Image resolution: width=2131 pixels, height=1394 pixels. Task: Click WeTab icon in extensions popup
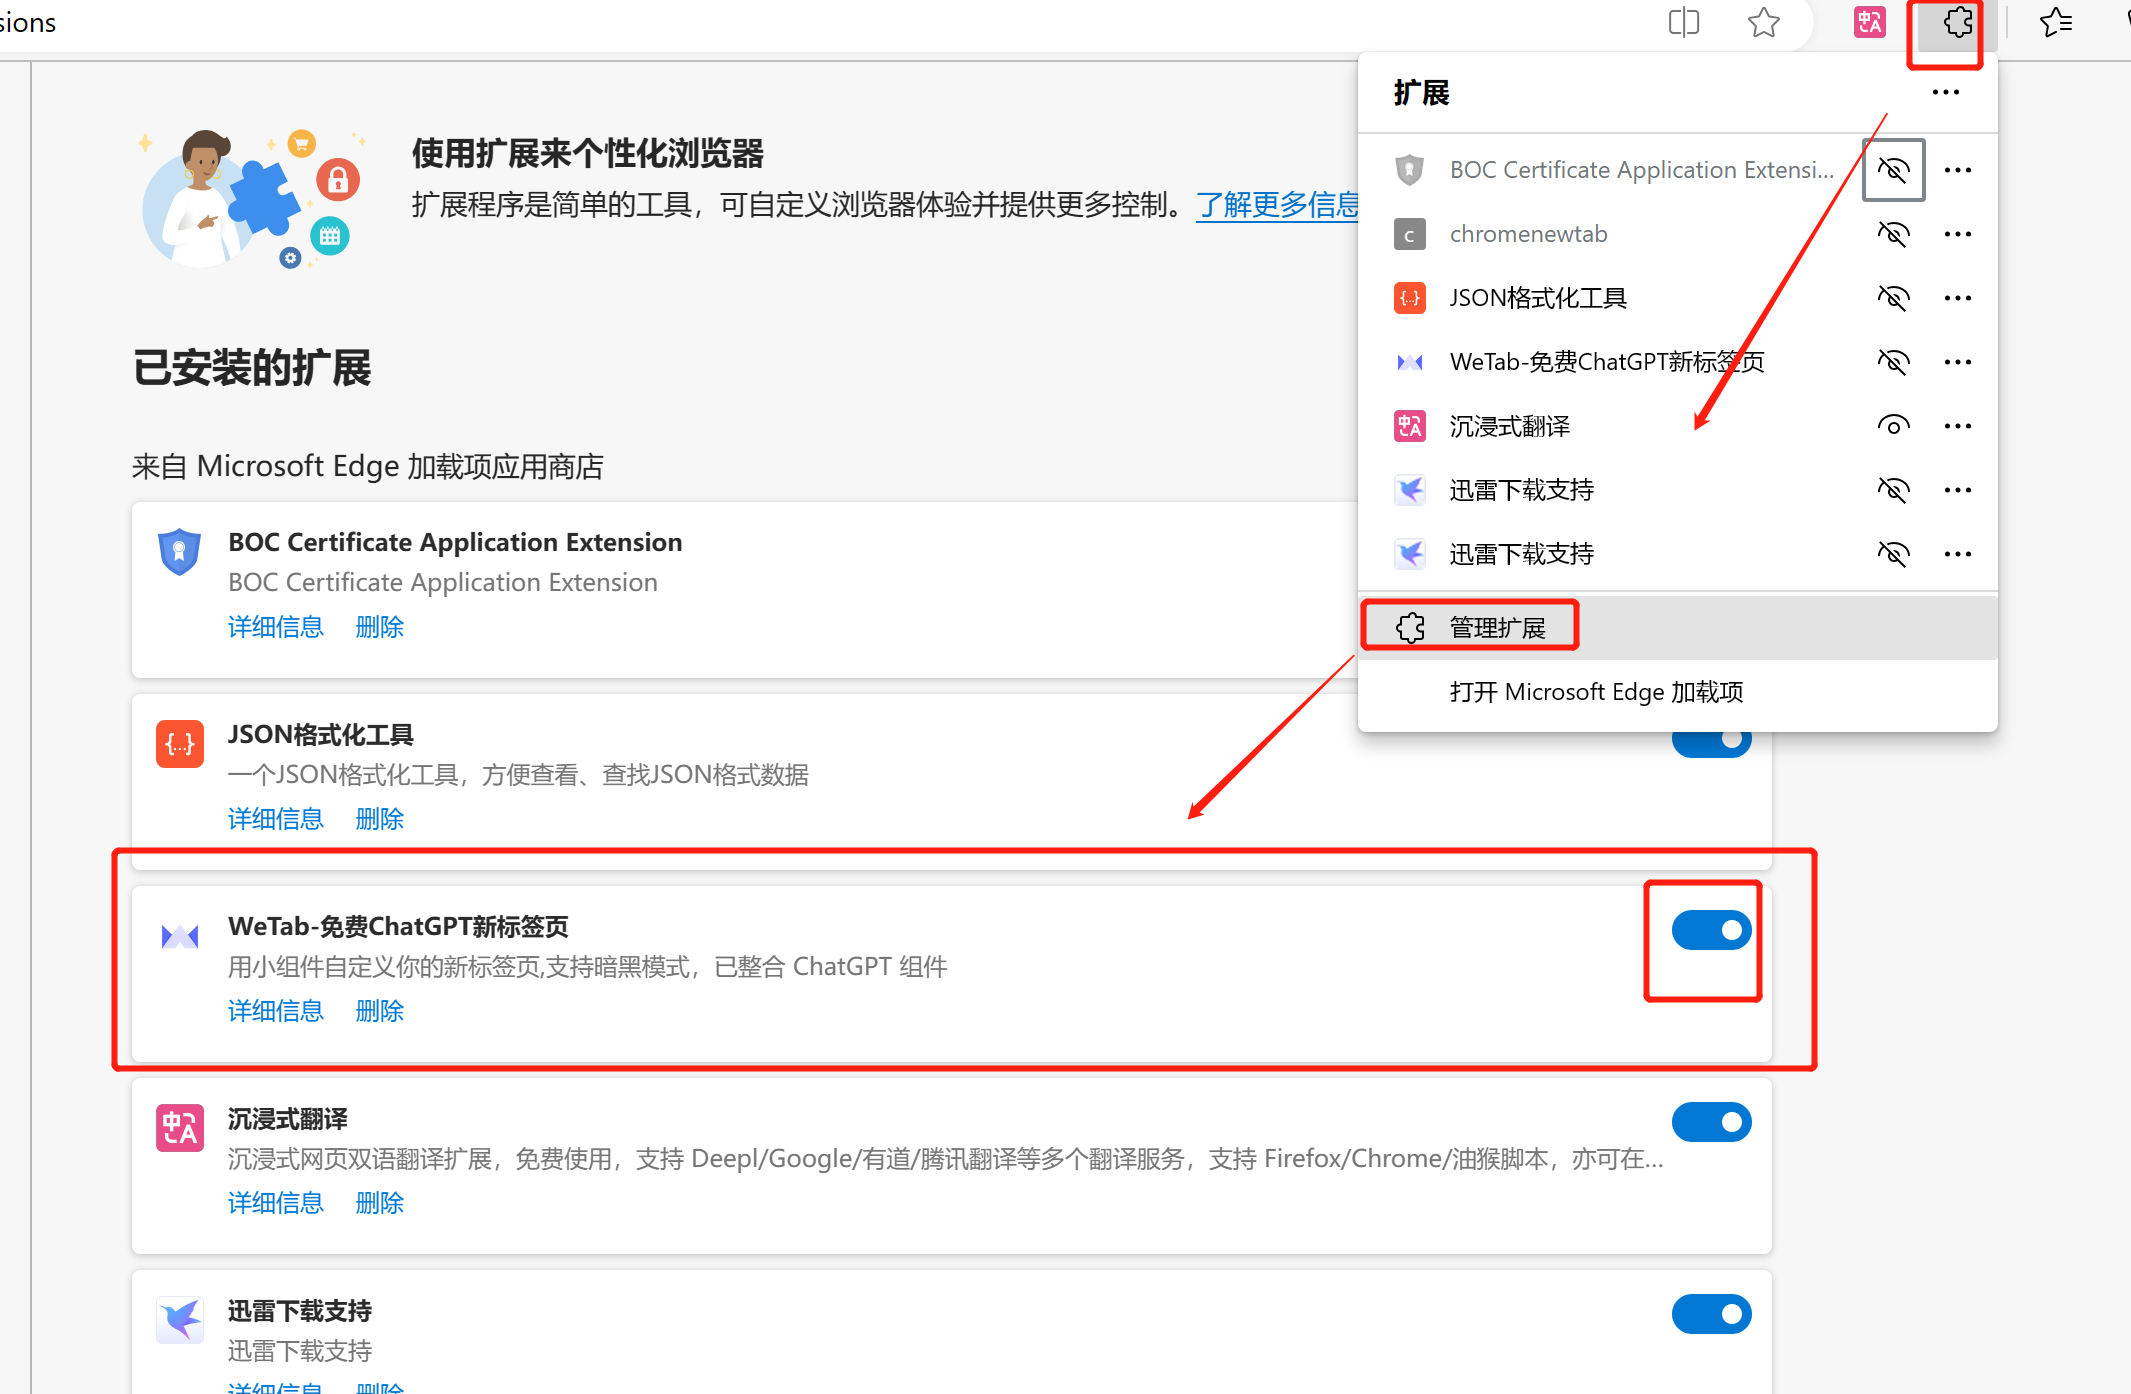(1410, 362)
